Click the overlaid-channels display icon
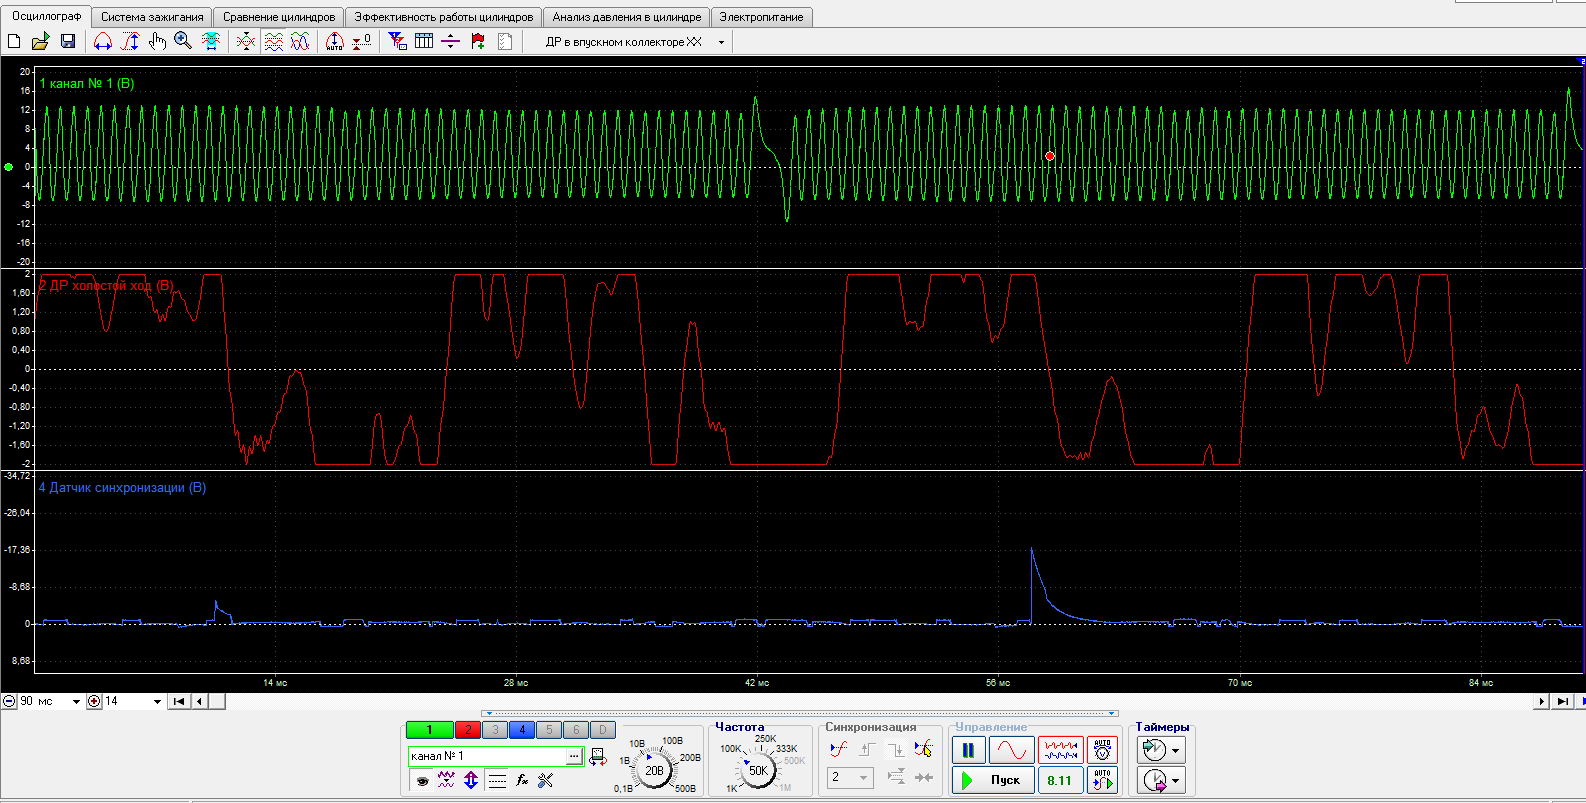1586x803 pixels. 246,41
